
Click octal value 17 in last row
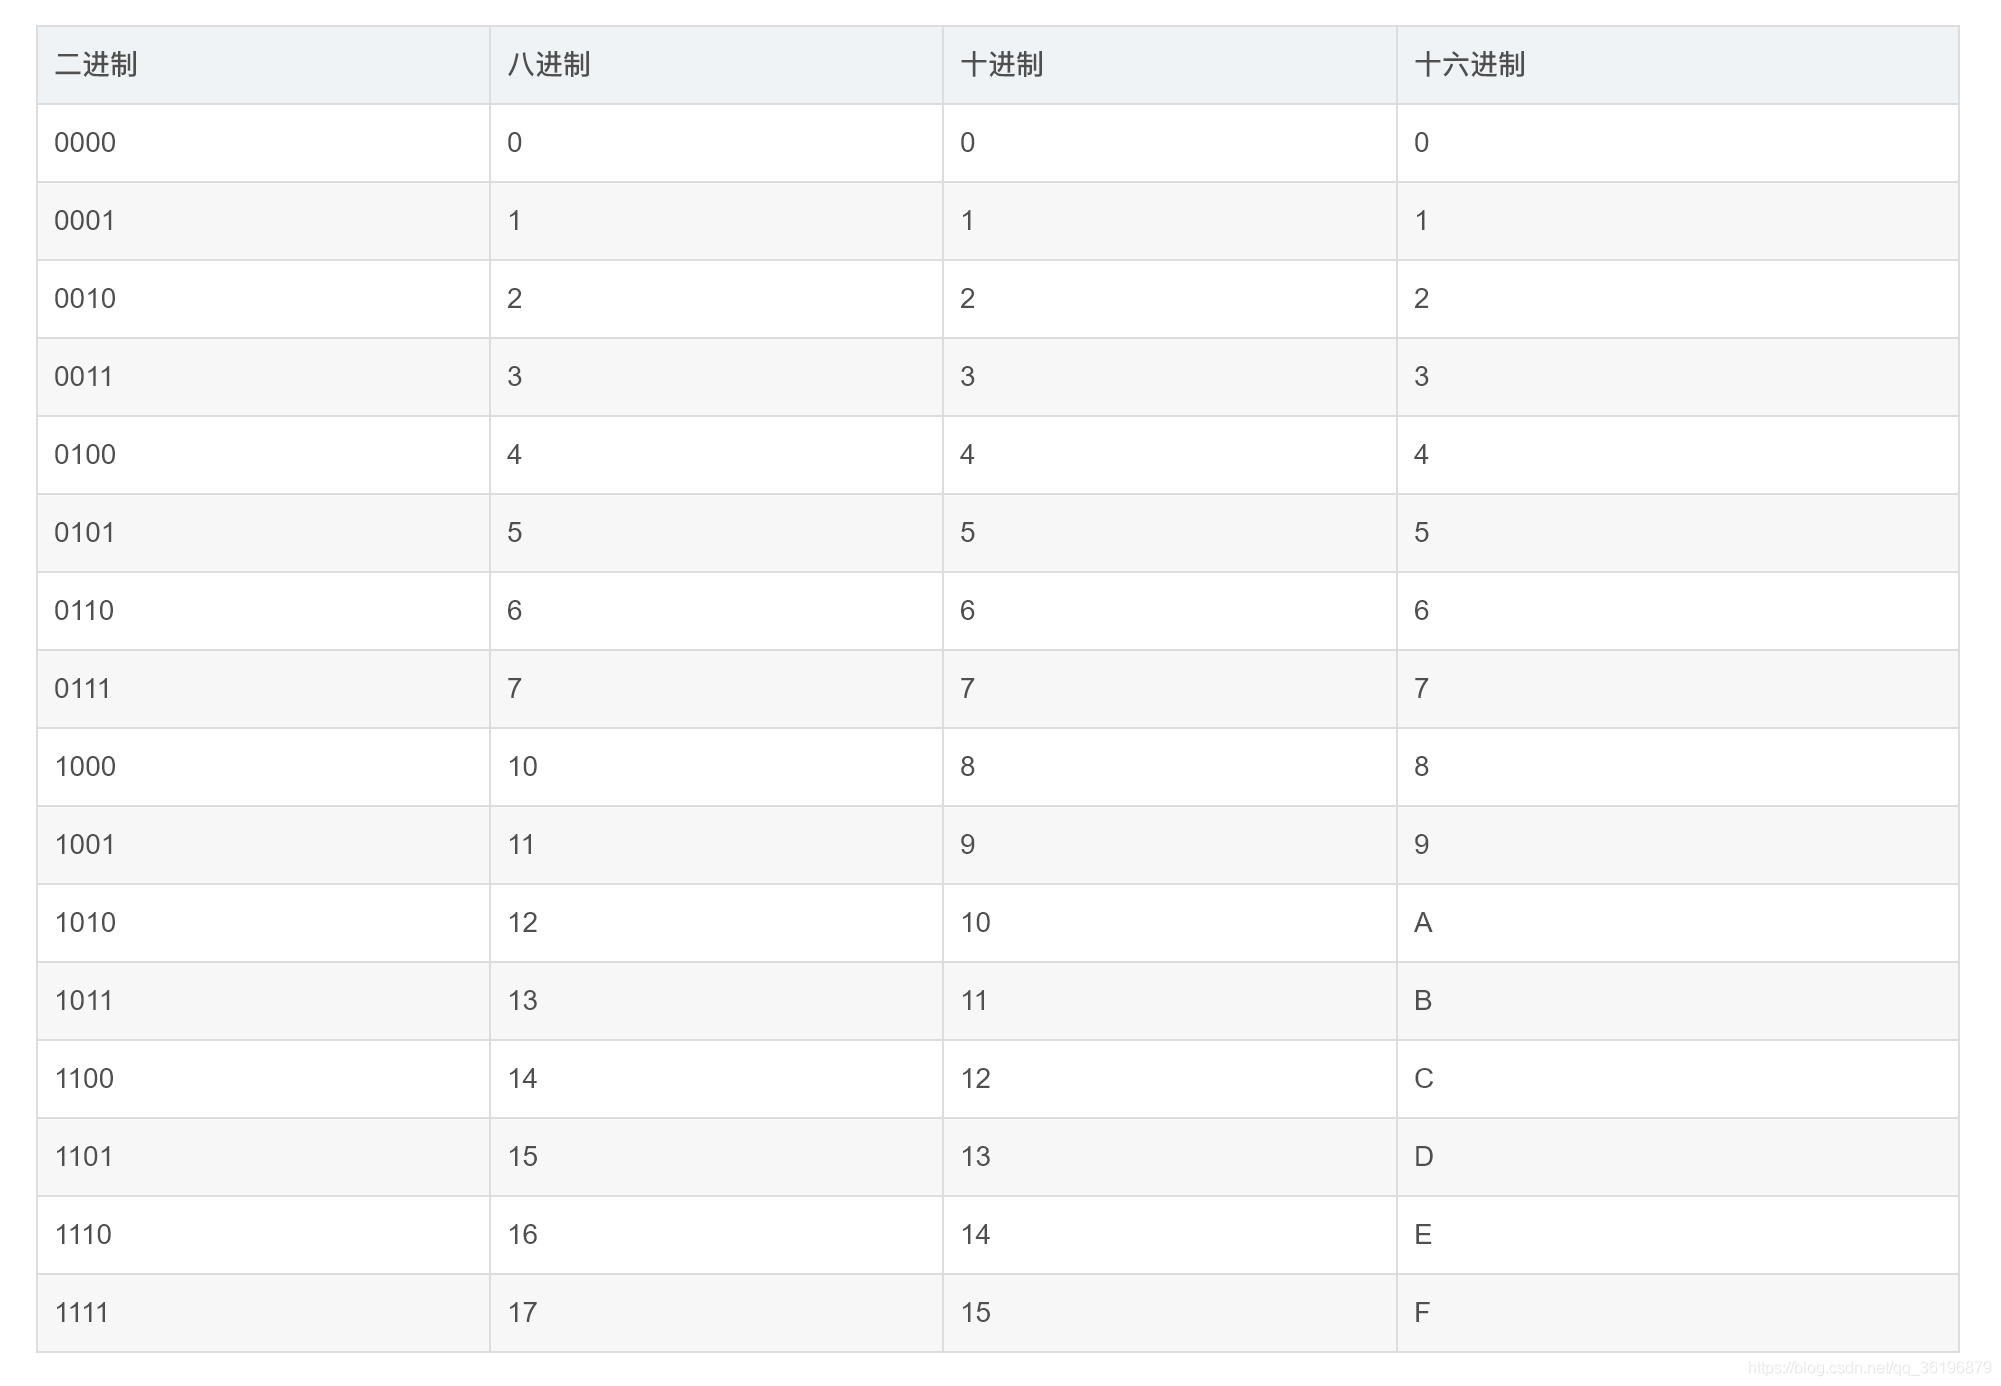(522, 1313)
